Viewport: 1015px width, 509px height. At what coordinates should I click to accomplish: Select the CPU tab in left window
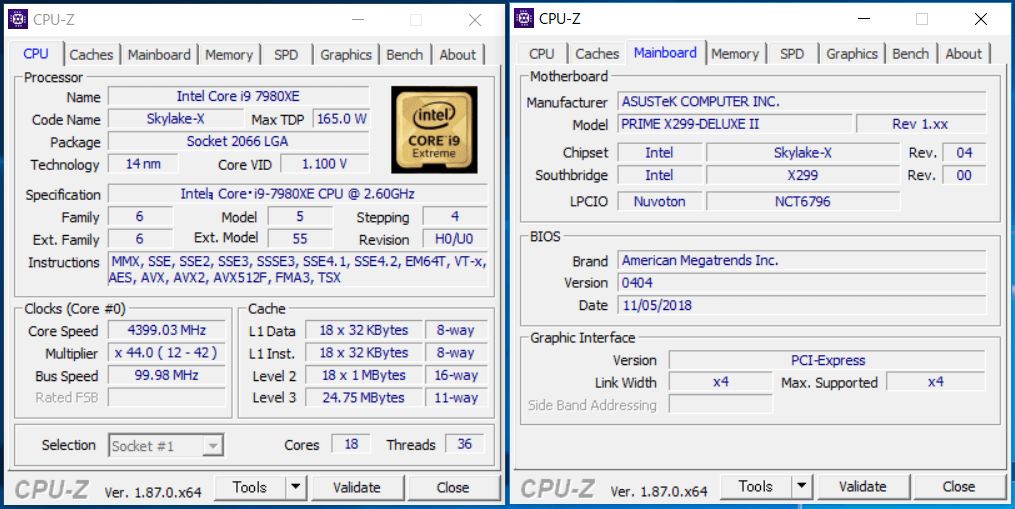tap(36, 54)
